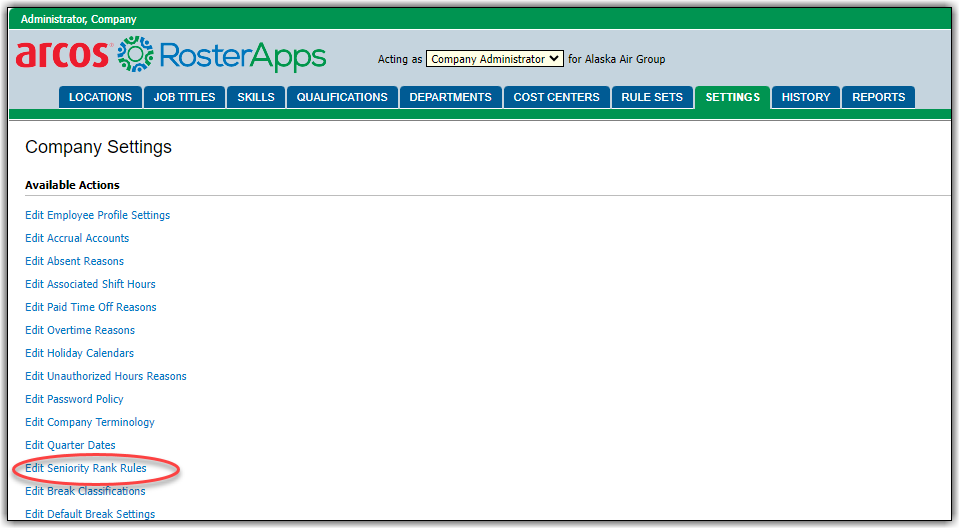This screenshot has height=529, width=960.
Task: Click Edit Overtime Reasons link
Action: tap(80, 330)
